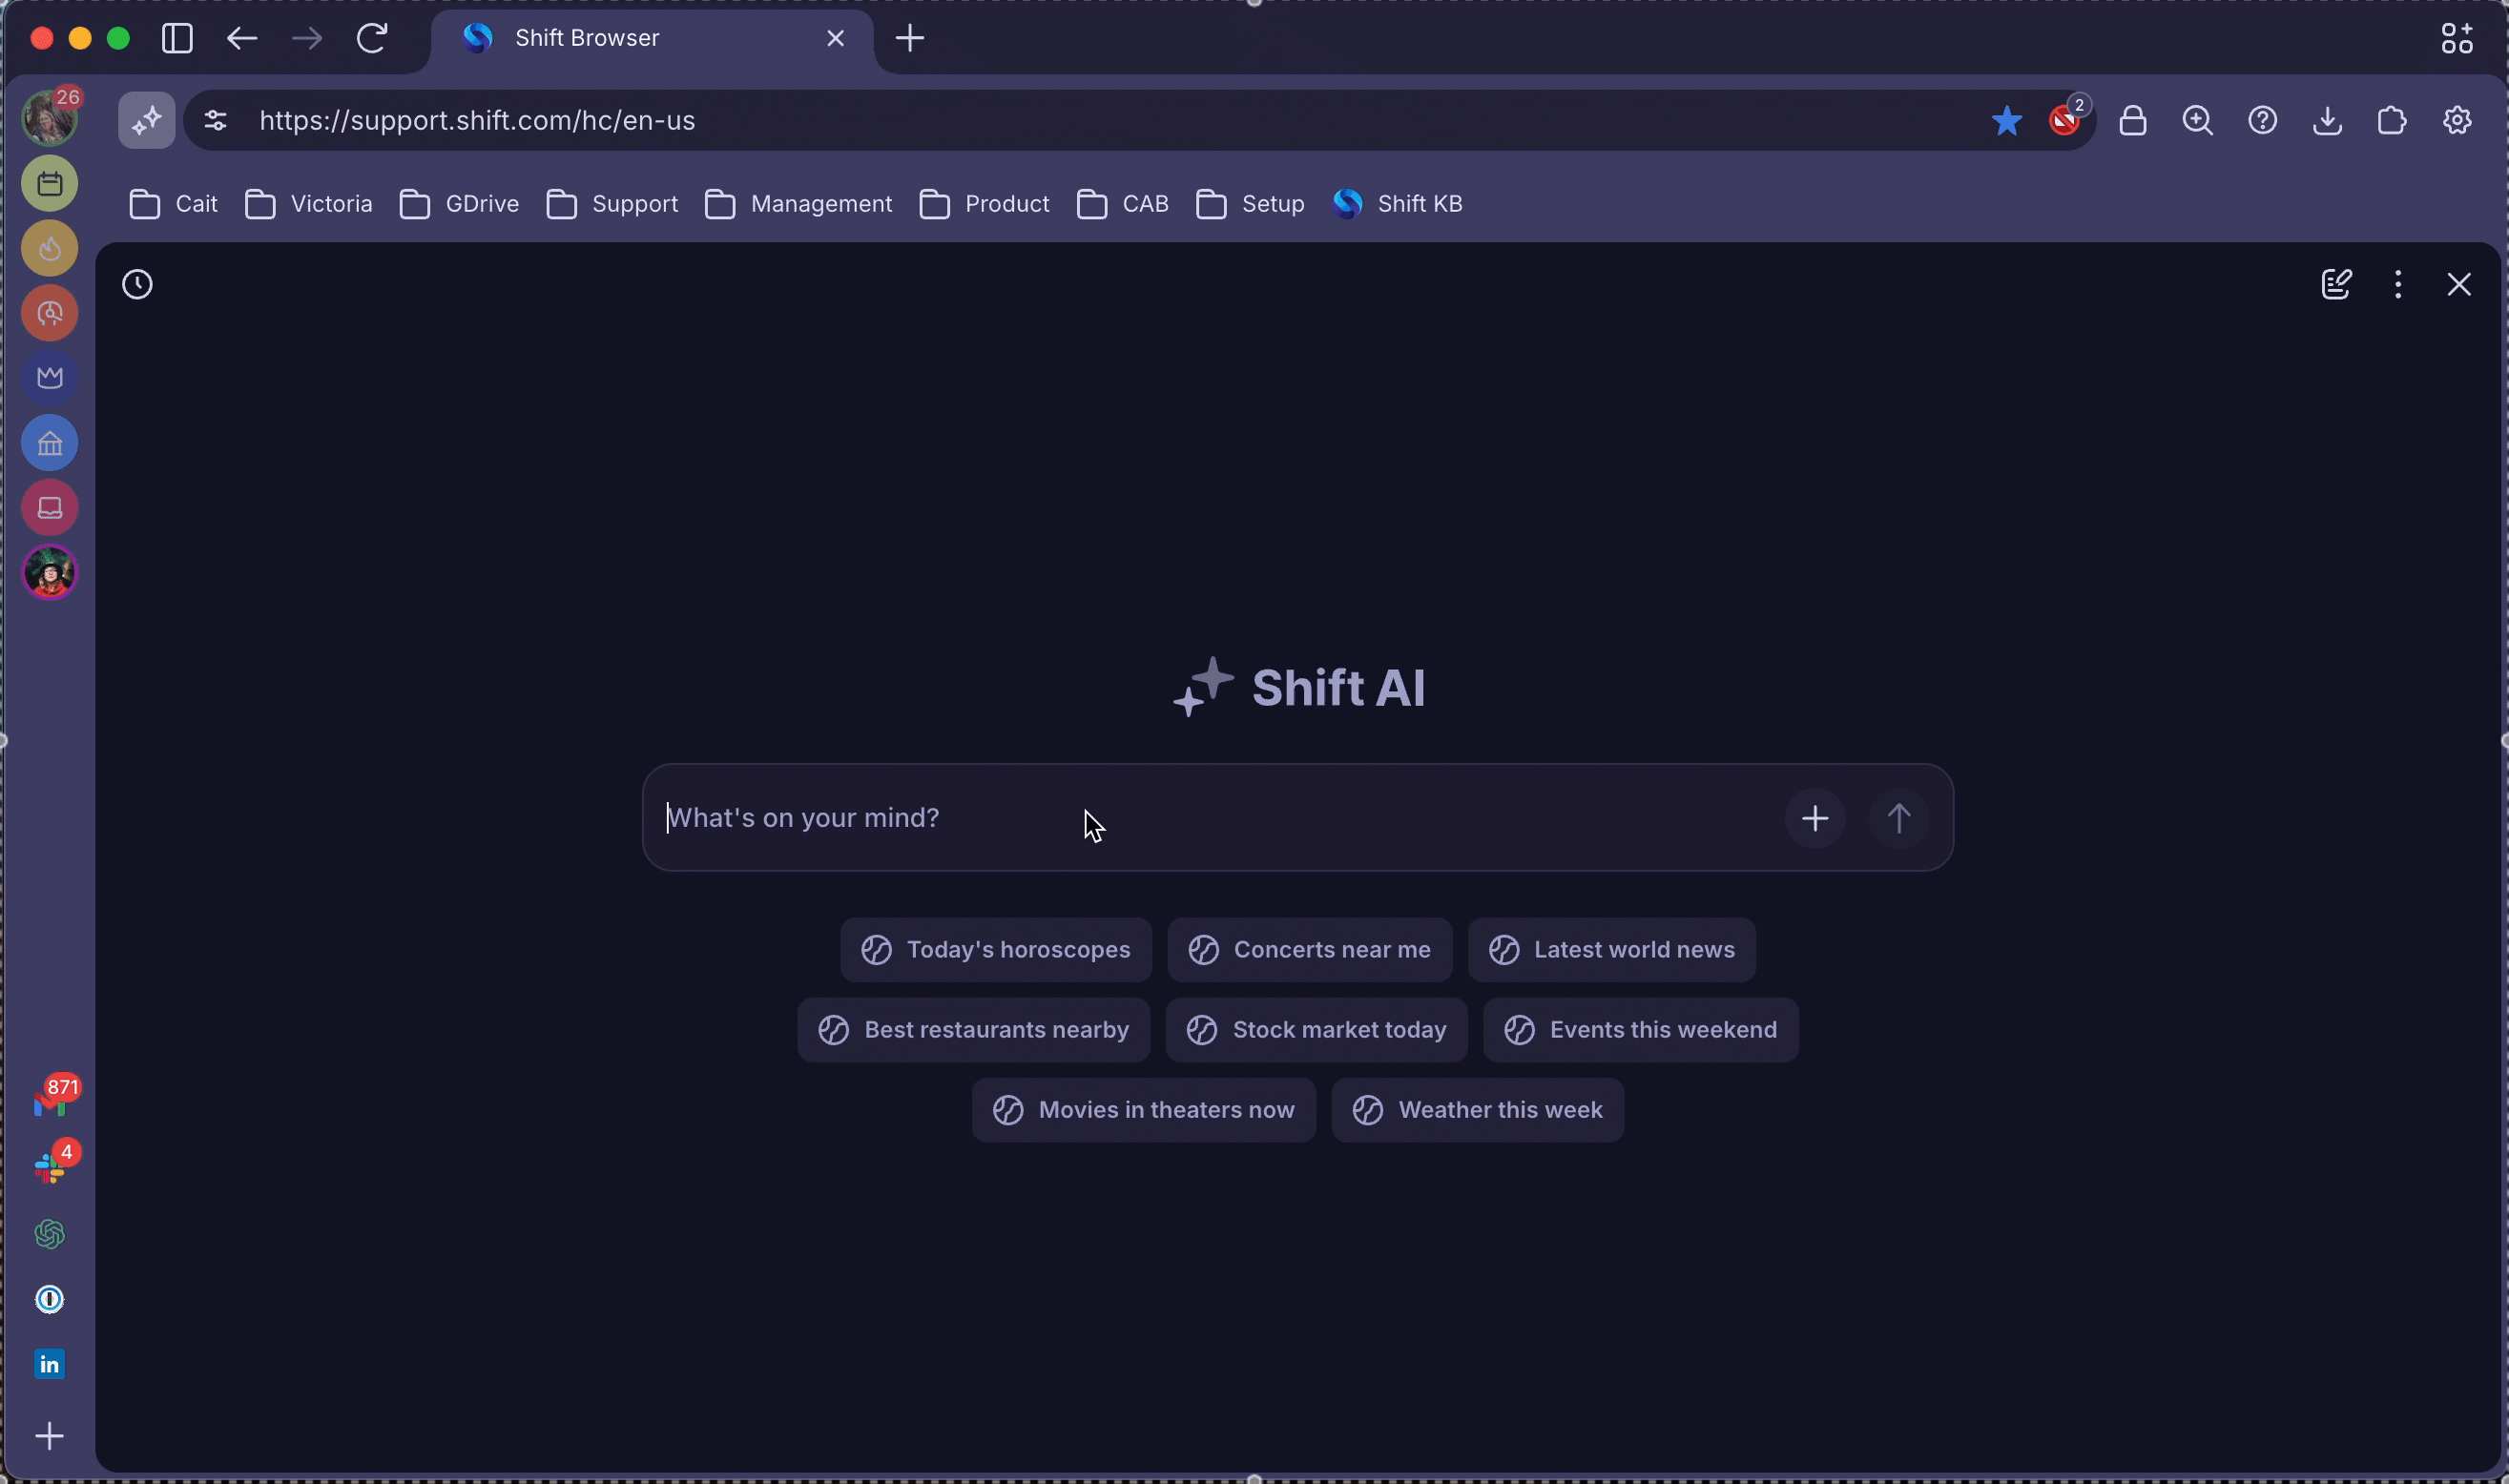The image size is (2509, 1484).
Task: Open the Setup bookmark folder
Action: coord(1251,204)
